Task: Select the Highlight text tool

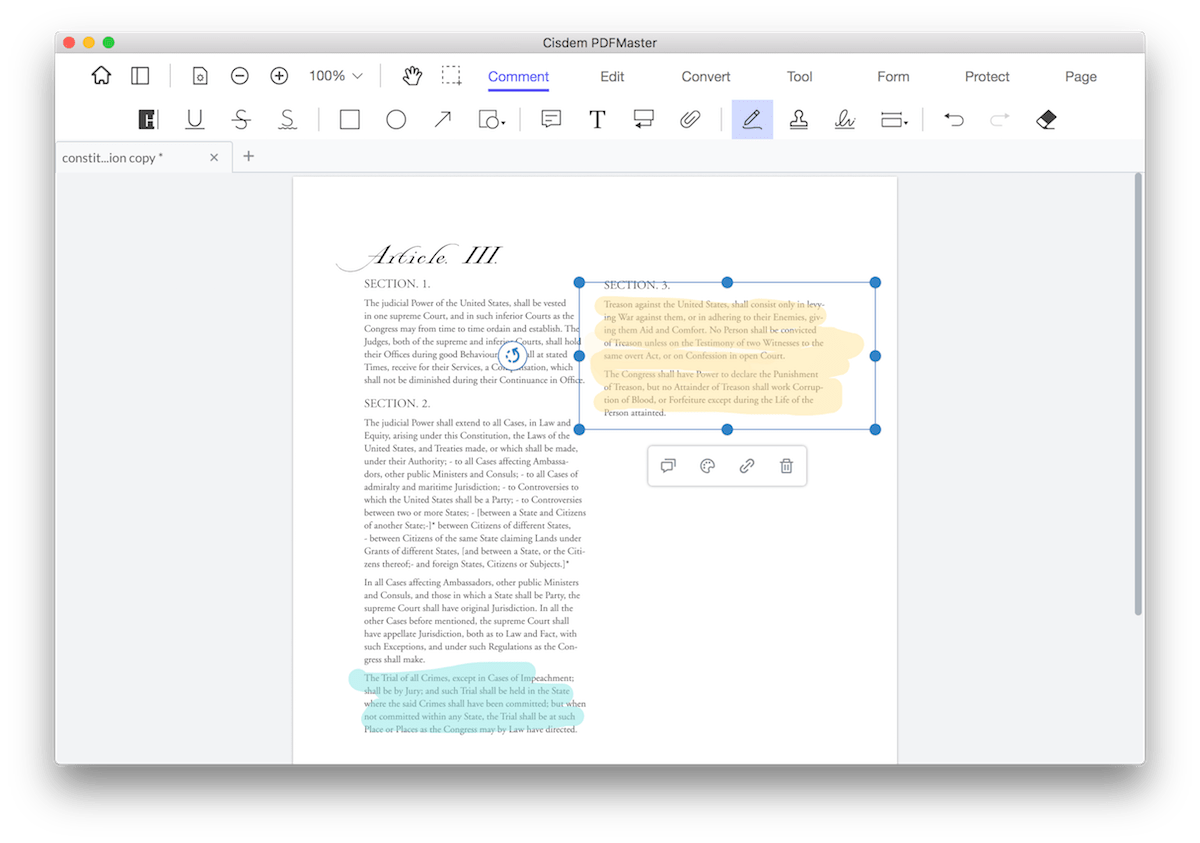Action: point(148,120)
